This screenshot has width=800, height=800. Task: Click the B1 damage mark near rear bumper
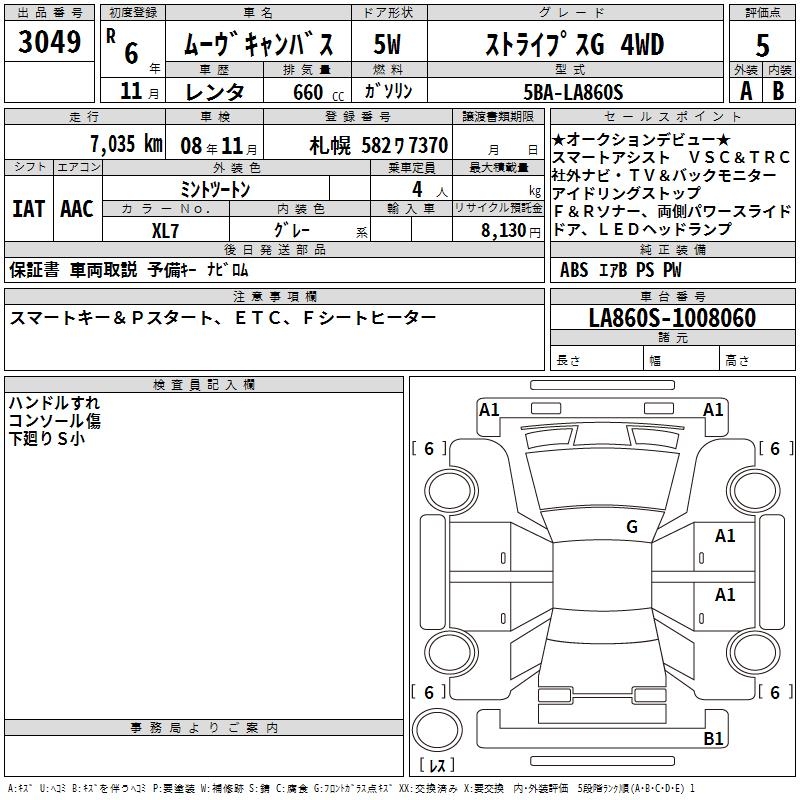coord(713,739)
